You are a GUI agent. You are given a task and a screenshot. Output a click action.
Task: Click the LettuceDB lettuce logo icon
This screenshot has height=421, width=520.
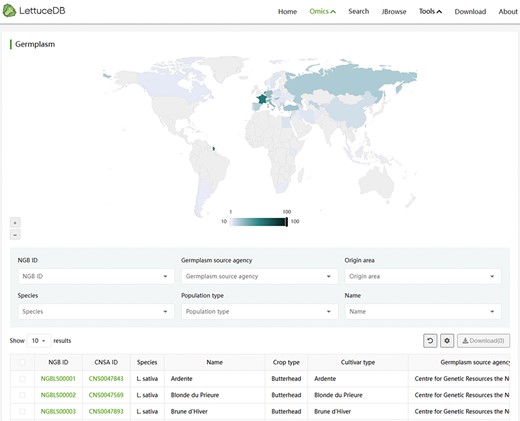[x=9, y=11]
